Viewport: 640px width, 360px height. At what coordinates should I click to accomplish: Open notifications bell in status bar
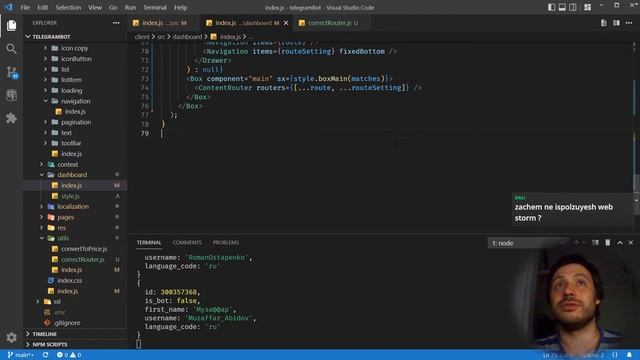coord(629,355)
